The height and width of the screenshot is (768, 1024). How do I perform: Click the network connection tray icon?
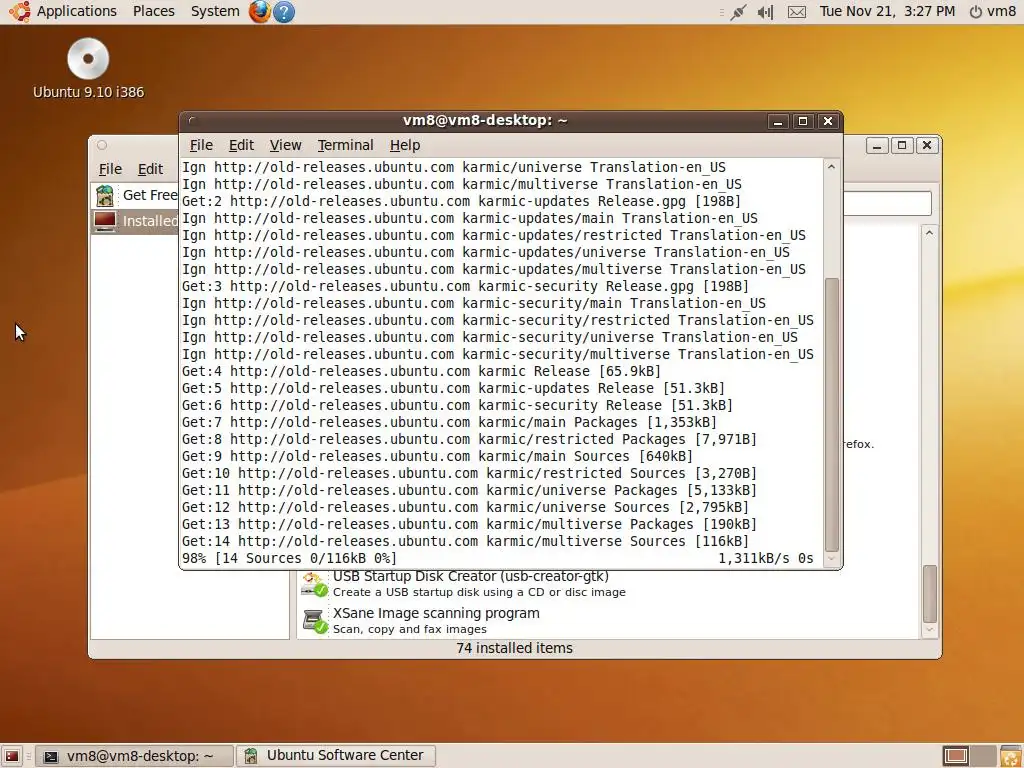[738, 12]
